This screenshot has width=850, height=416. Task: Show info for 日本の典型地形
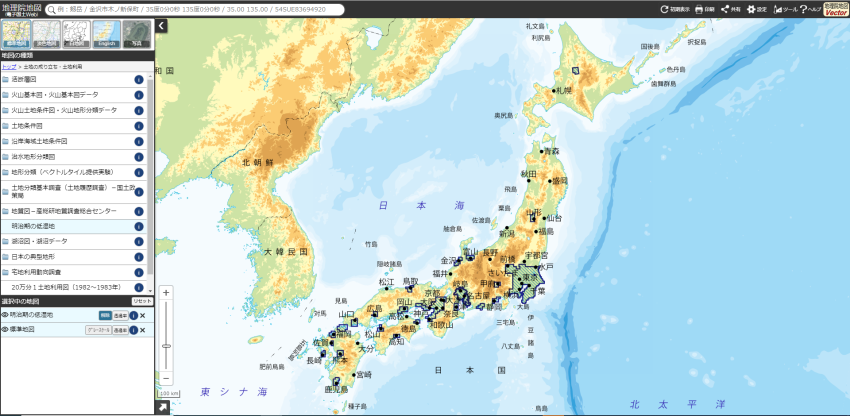[139, 257]
